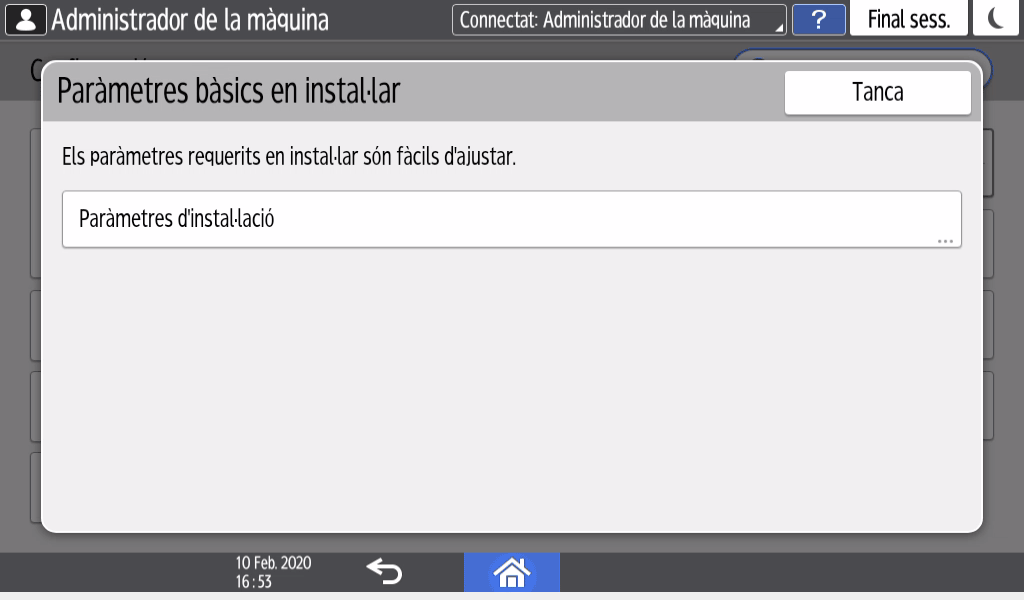This screenshot has width=1024, height=600.
Task: Click the corner triangle of the Connectat box
Action: (780, 28)
